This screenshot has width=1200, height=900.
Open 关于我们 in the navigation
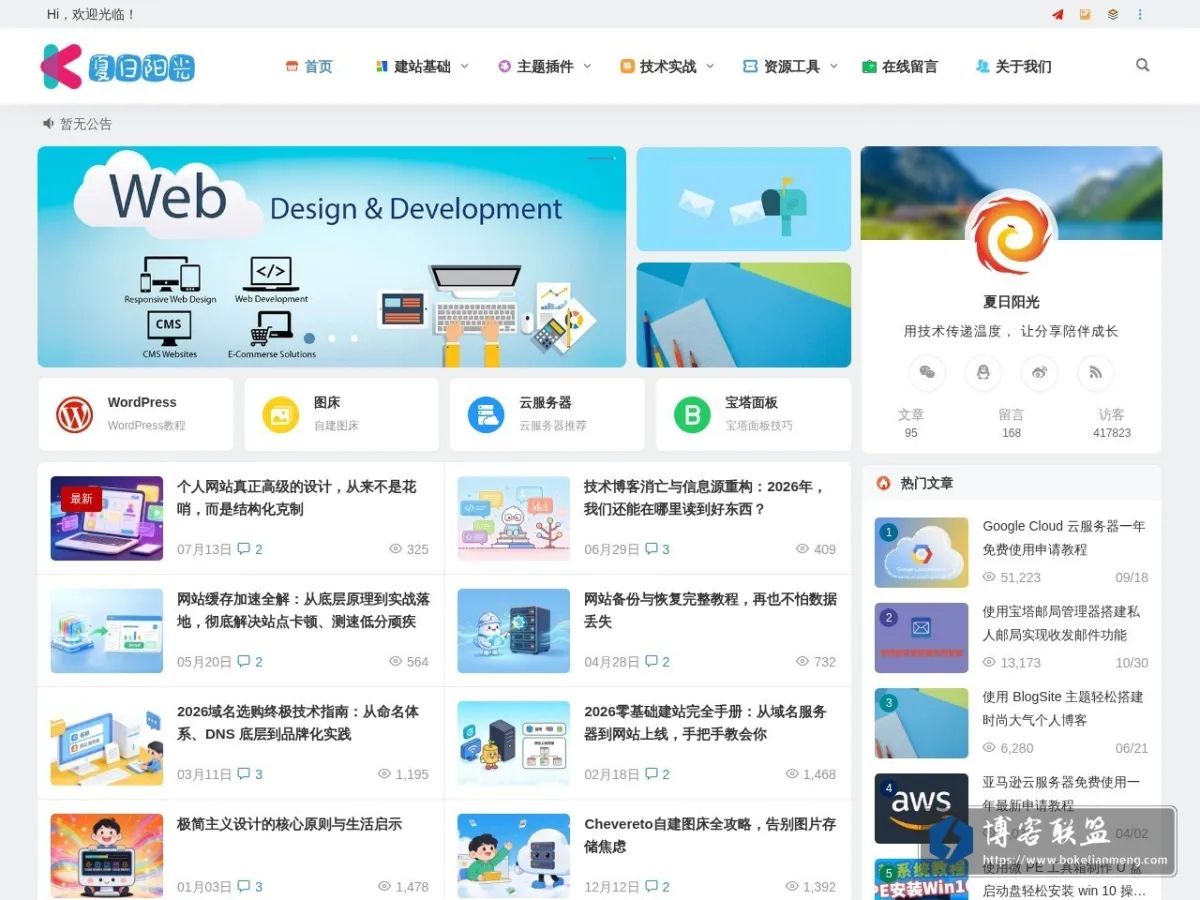click(1013, 66)
